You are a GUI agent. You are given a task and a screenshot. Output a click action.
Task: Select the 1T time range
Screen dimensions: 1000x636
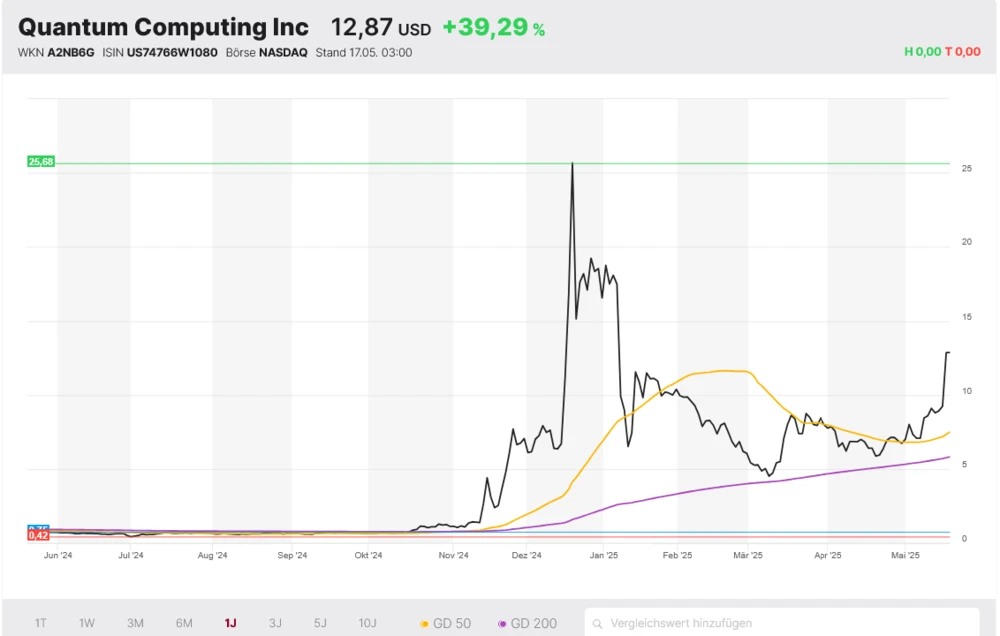[41, 623]
